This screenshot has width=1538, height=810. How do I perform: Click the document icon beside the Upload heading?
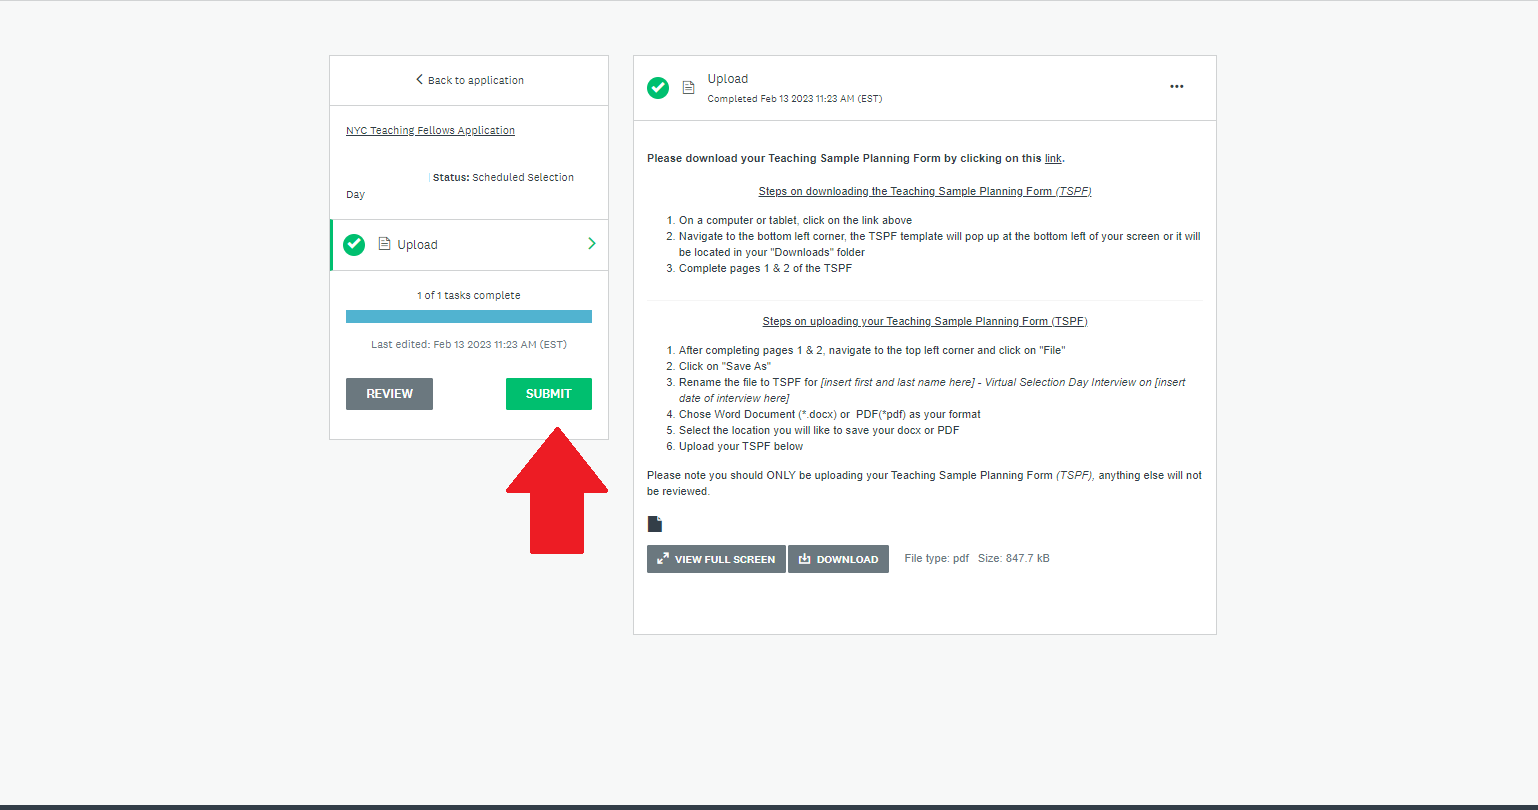[x=688, y=88]
